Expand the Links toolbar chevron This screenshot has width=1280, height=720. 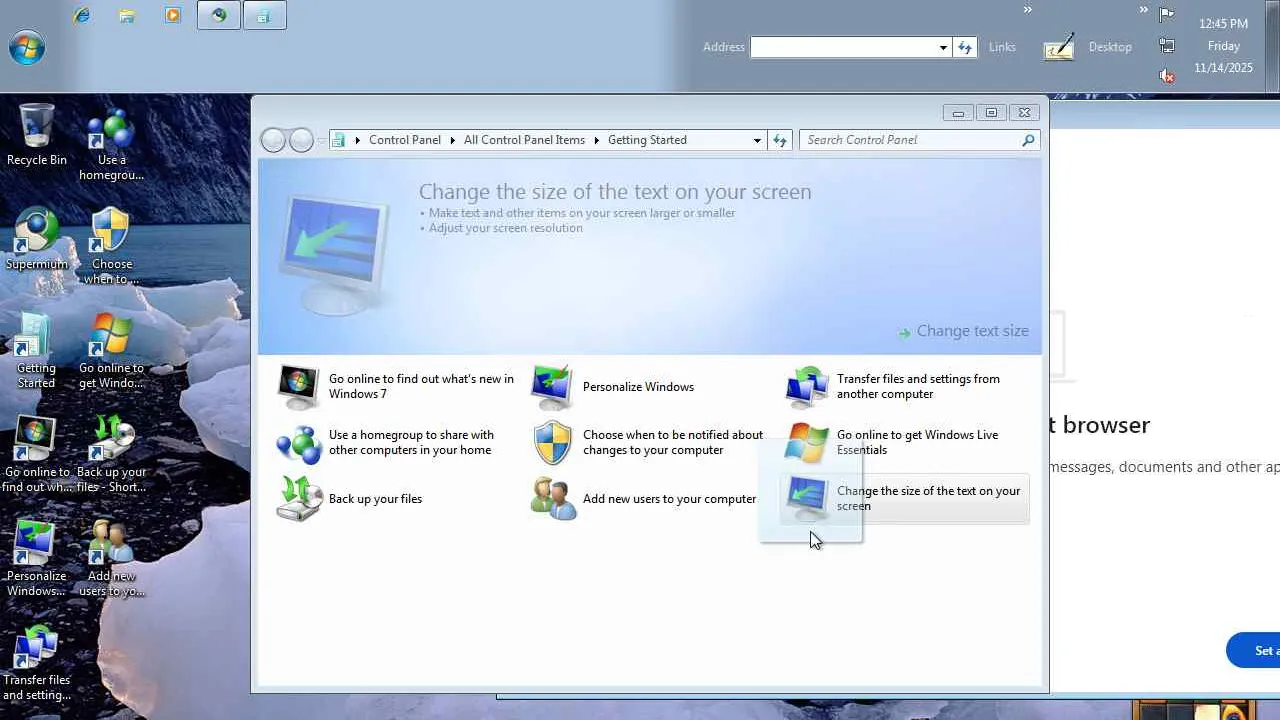click(1027, 10)
